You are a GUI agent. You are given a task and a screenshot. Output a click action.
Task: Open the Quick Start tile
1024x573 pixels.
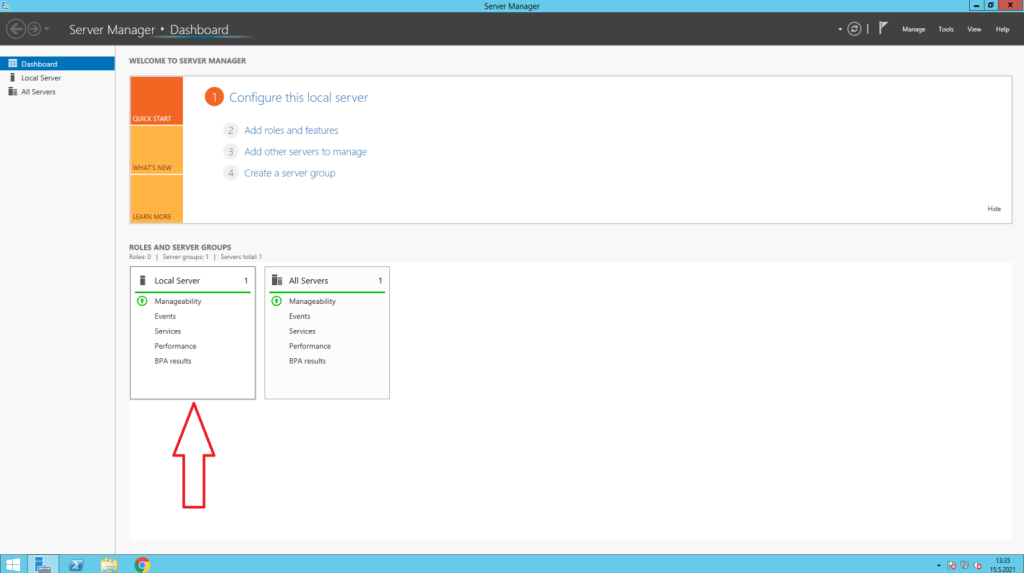(156, 101)
